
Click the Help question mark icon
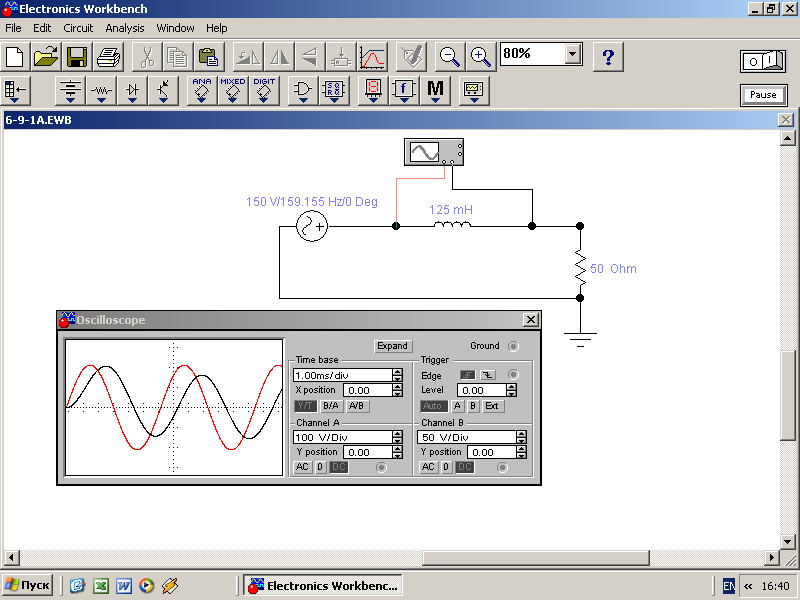click(608, 57)
